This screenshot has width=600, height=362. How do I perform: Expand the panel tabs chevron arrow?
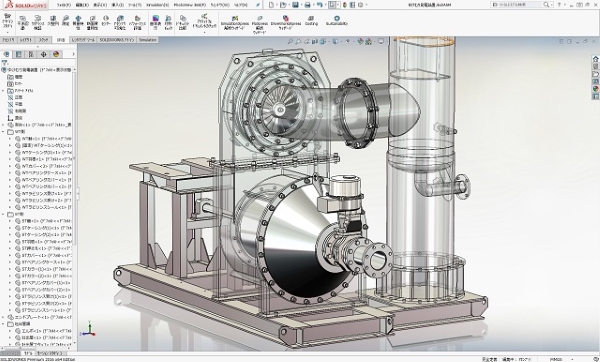point(73,54)
